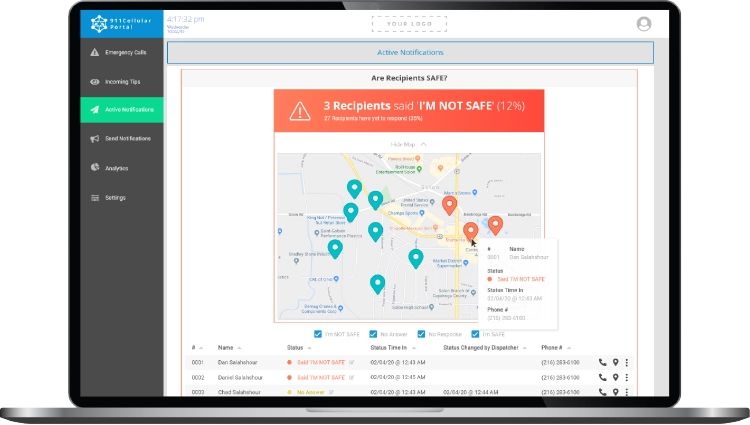This screenshot has width=750, height=425.
Task: Select Active Notifications in the sidebar
Action: (121, 109)
